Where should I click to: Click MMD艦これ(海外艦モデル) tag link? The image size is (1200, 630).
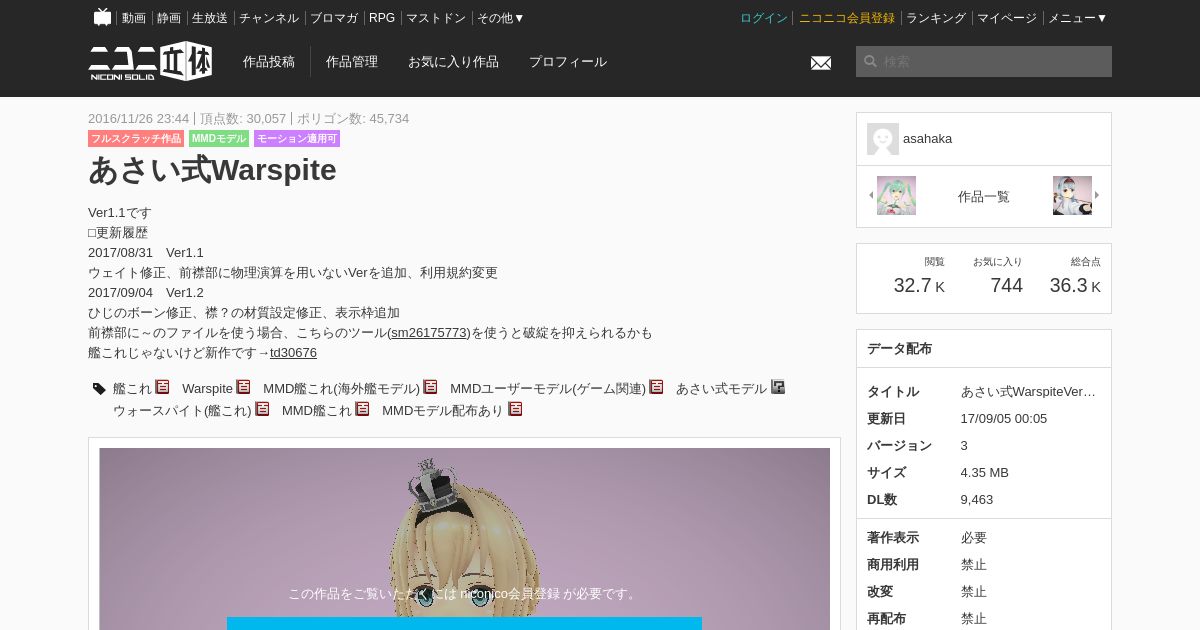coord(341,388)
